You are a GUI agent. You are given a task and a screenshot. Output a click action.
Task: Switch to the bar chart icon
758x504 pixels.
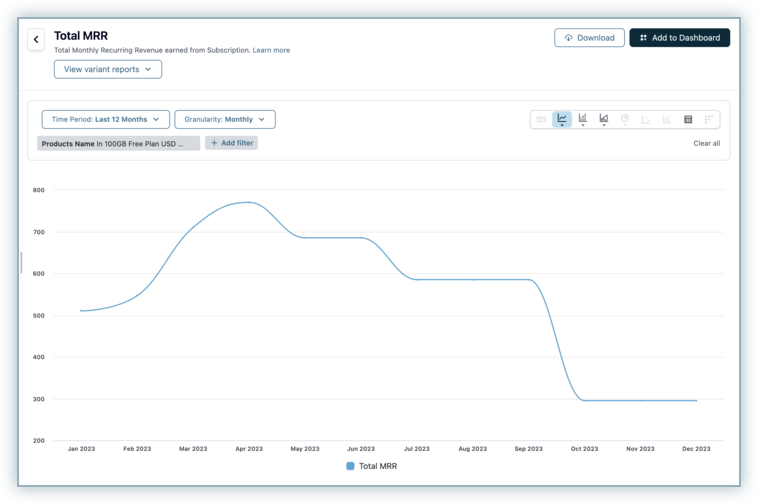coord(583,119)
